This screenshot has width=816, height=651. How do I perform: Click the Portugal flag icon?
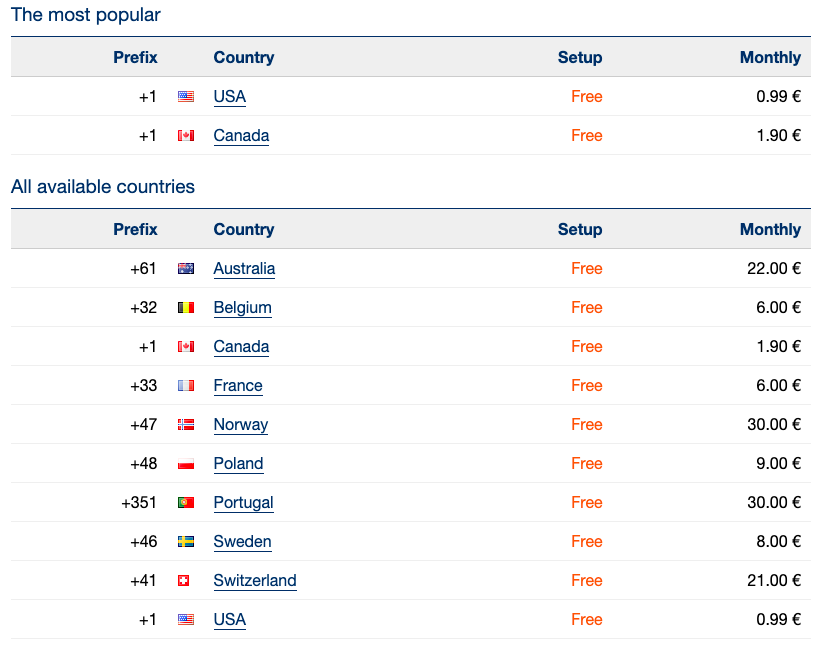(x=186, y=503)
